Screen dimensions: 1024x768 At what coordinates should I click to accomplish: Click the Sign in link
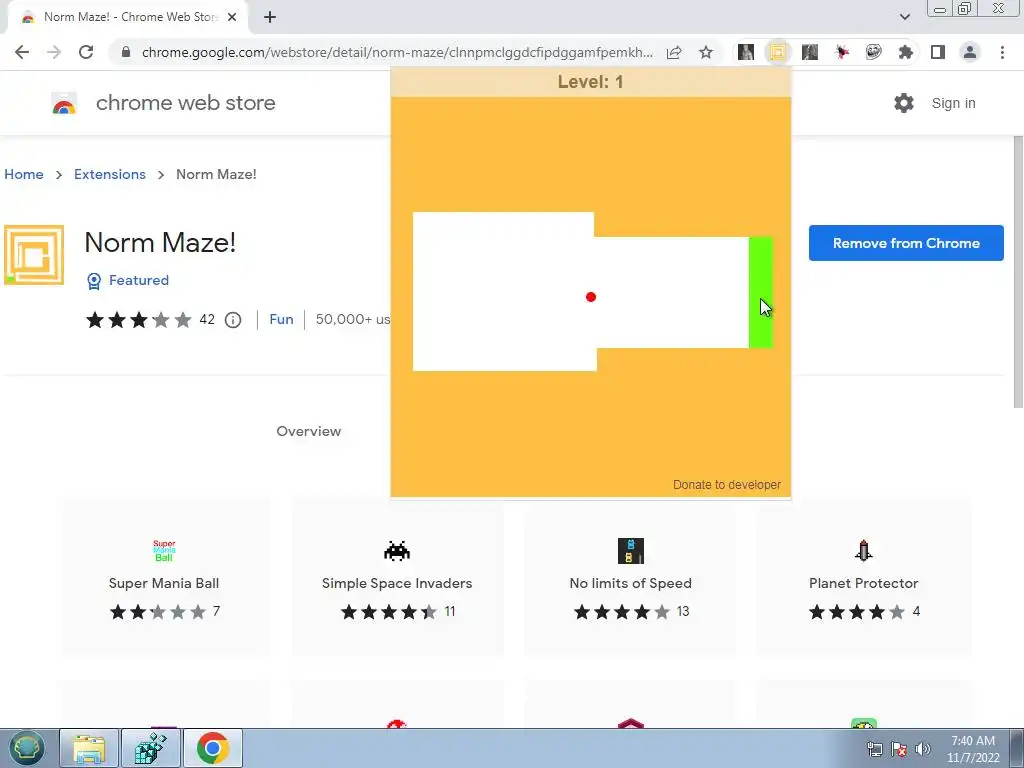point(953,103)
